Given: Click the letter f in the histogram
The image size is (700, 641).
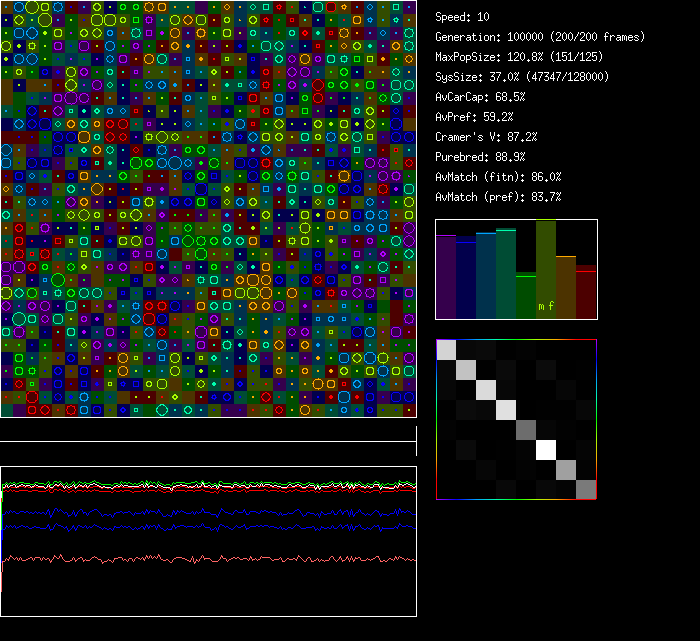Looking at the screenshot, I should 550,306.
